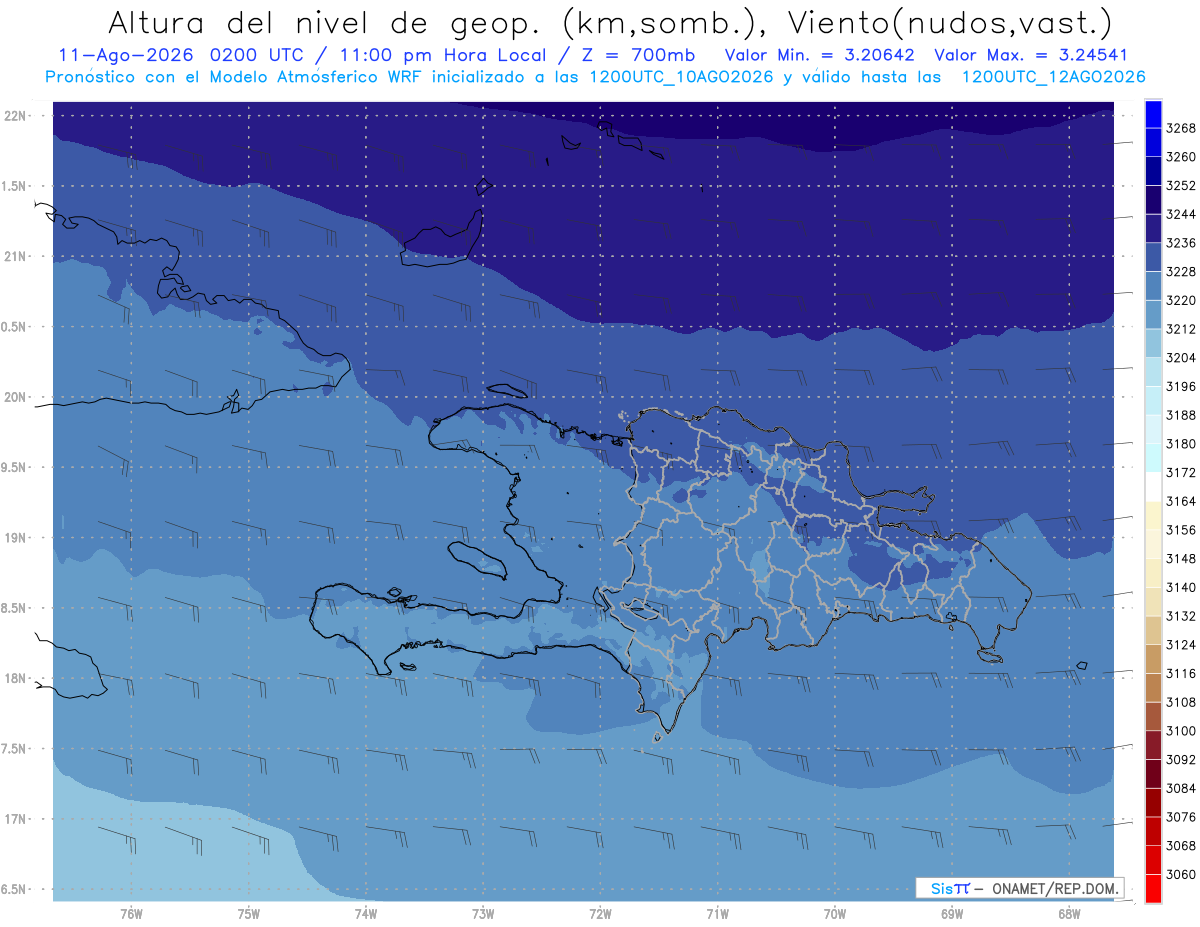Image resolution: width=1200 pixels, height=927 pixels.
Task: Click the 8.5N latitude axis label
Action: click(x=14, y=608)
